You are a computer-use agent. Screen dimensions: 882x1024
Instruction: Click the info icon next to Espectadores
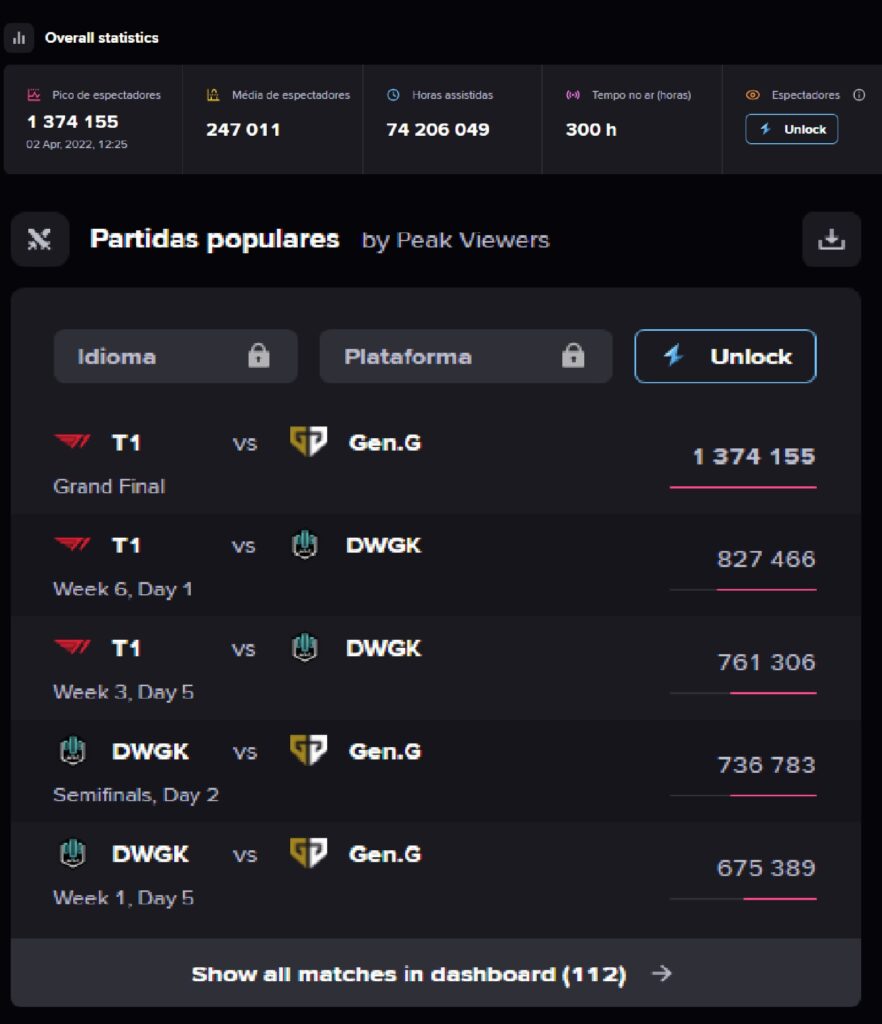(858, 95)
